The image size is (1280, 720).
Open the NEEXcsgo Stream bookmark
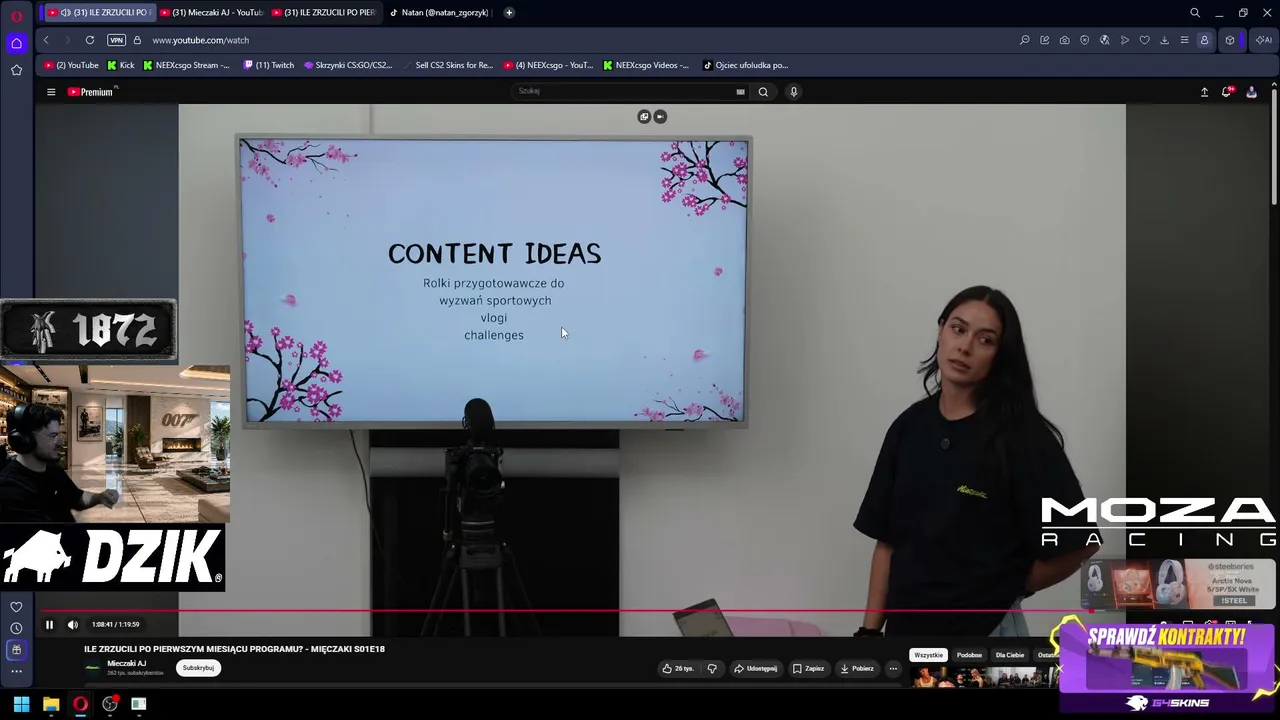[186, 65]
